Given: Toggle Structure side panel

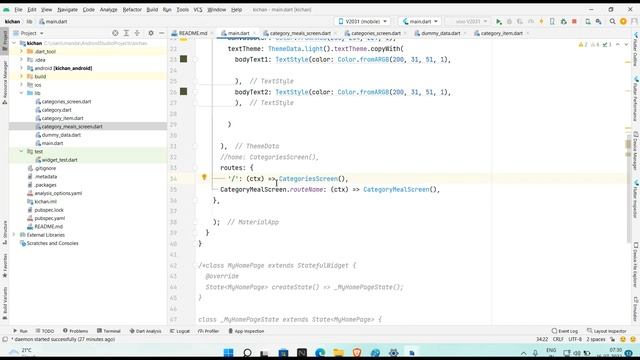Looking at the screenshot, I should point(5,233).
